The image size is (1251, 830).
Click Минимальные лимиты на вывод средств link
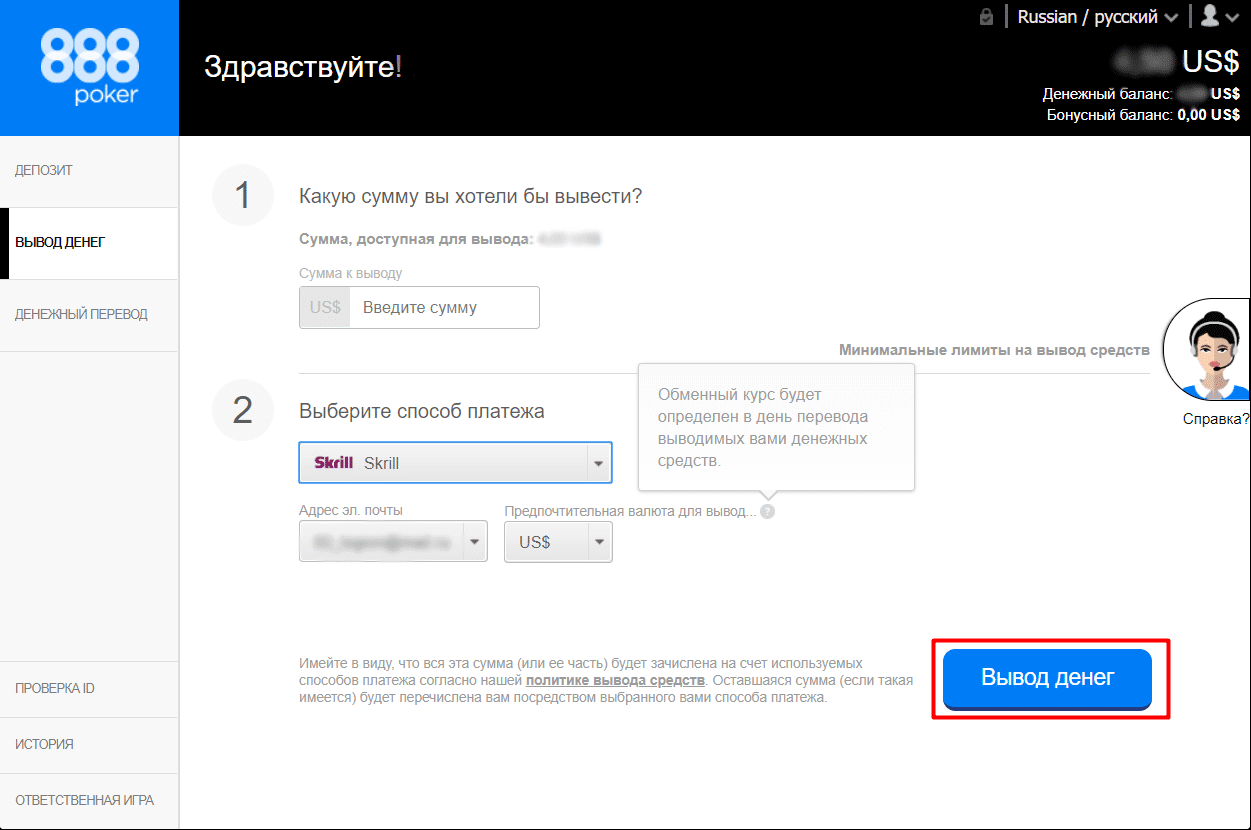993,351
